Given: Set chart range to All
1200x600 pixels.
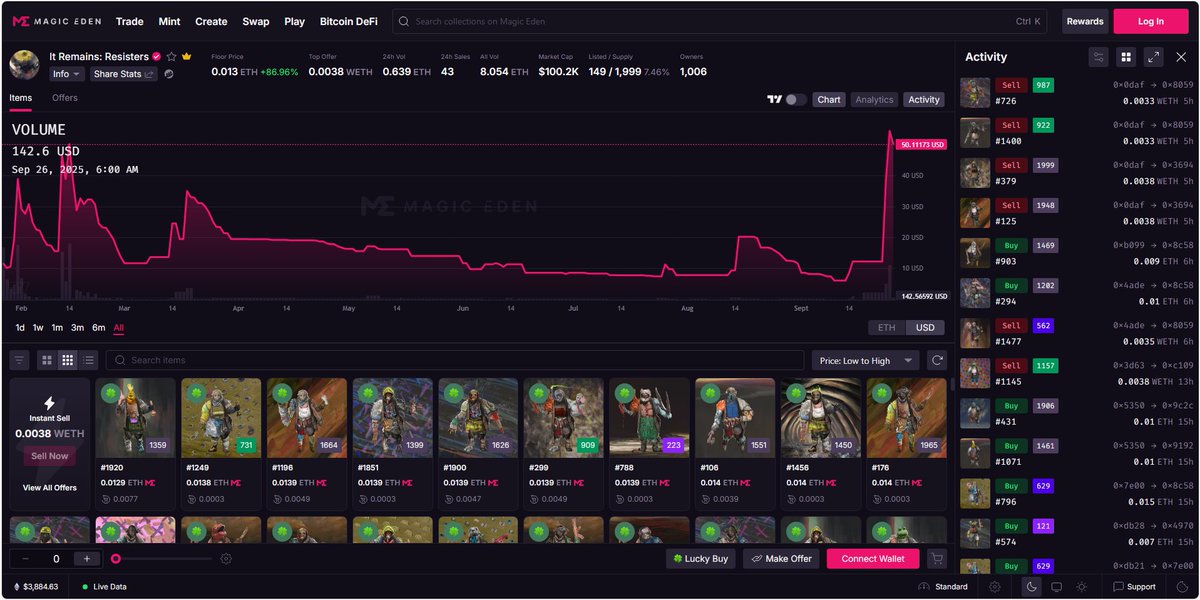Looking at the screenshot, I should [x=119, y=328].
